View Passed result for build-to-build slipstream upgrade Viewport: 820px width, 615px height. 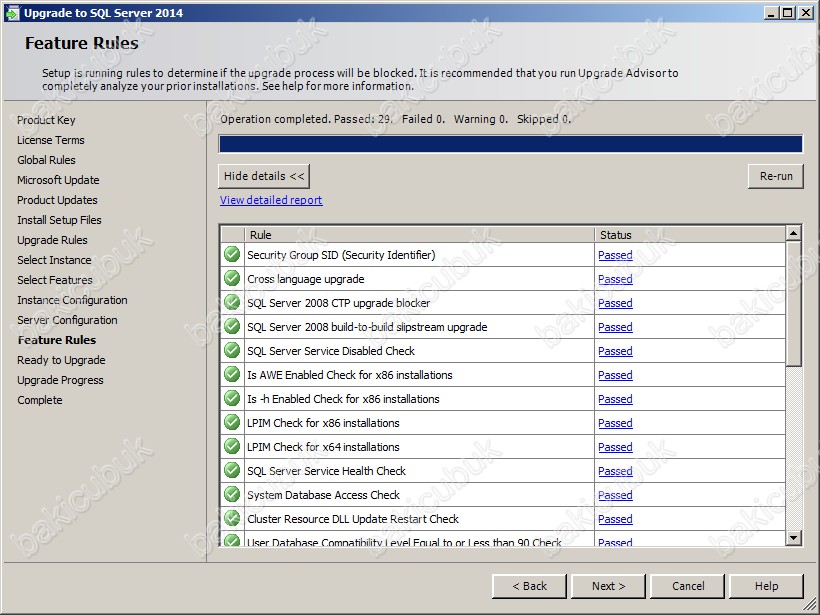point(615,327)
